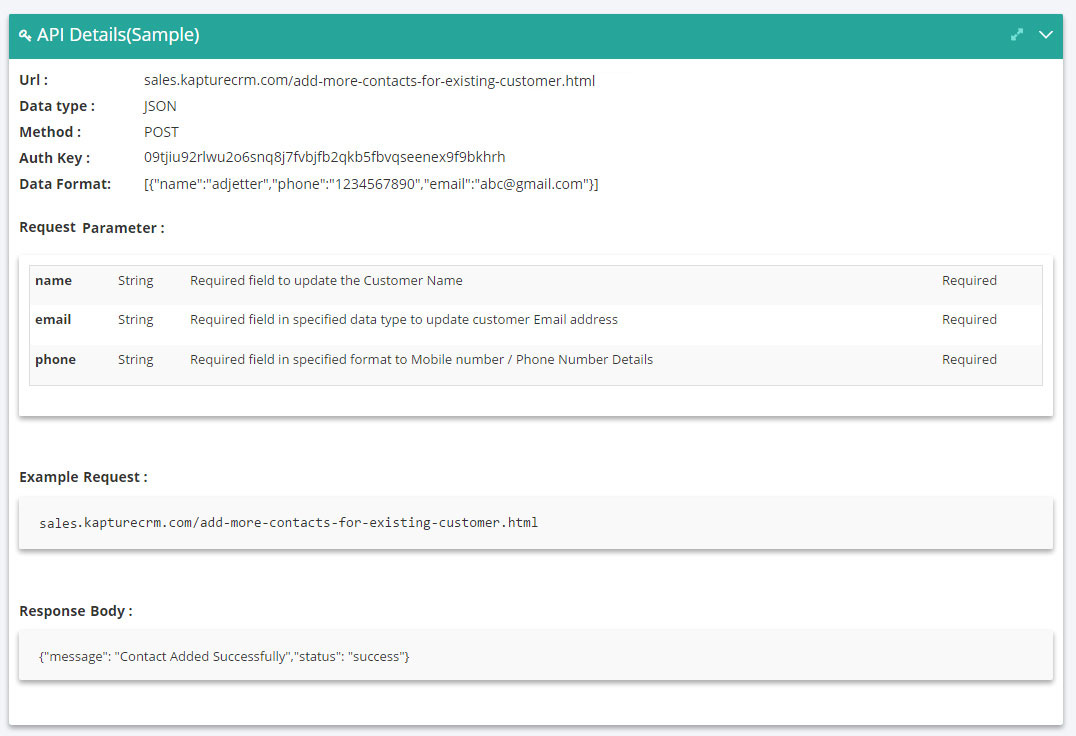Click the customer Email address description
This screenshot has height=736, width=1076.
point(404,320)
